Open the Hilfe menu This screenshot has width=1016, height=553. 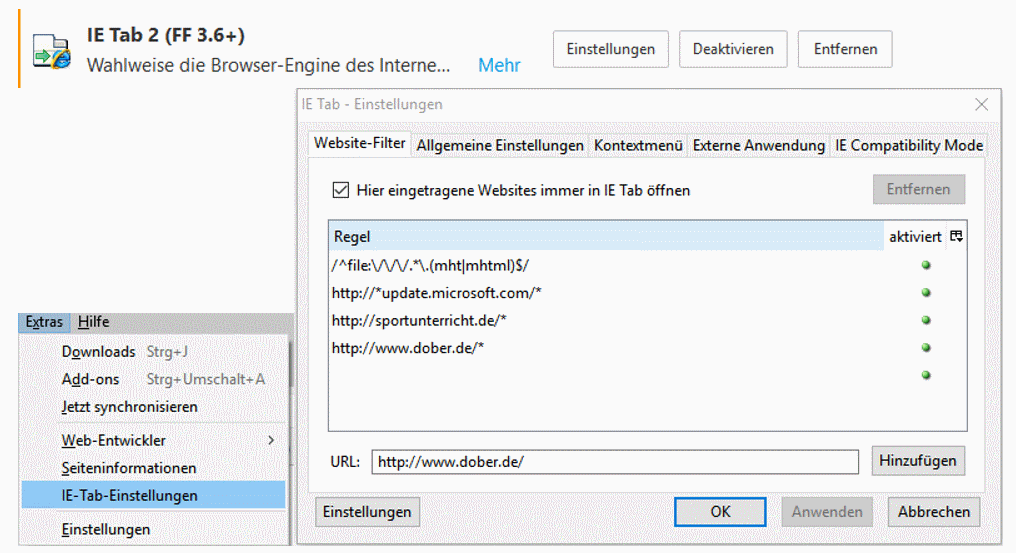[94, 322]
